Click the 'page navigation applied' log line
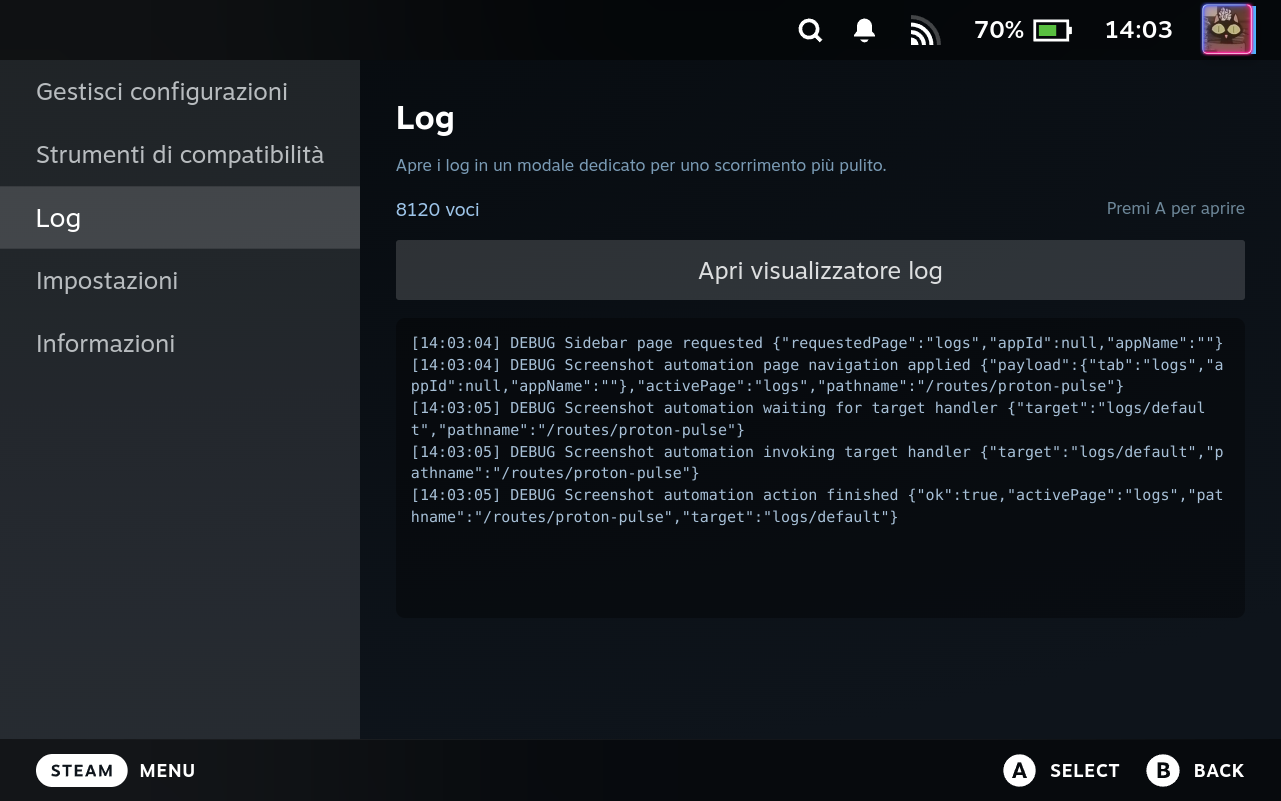Screen dimensions: 1281x801 click(817, 376)
